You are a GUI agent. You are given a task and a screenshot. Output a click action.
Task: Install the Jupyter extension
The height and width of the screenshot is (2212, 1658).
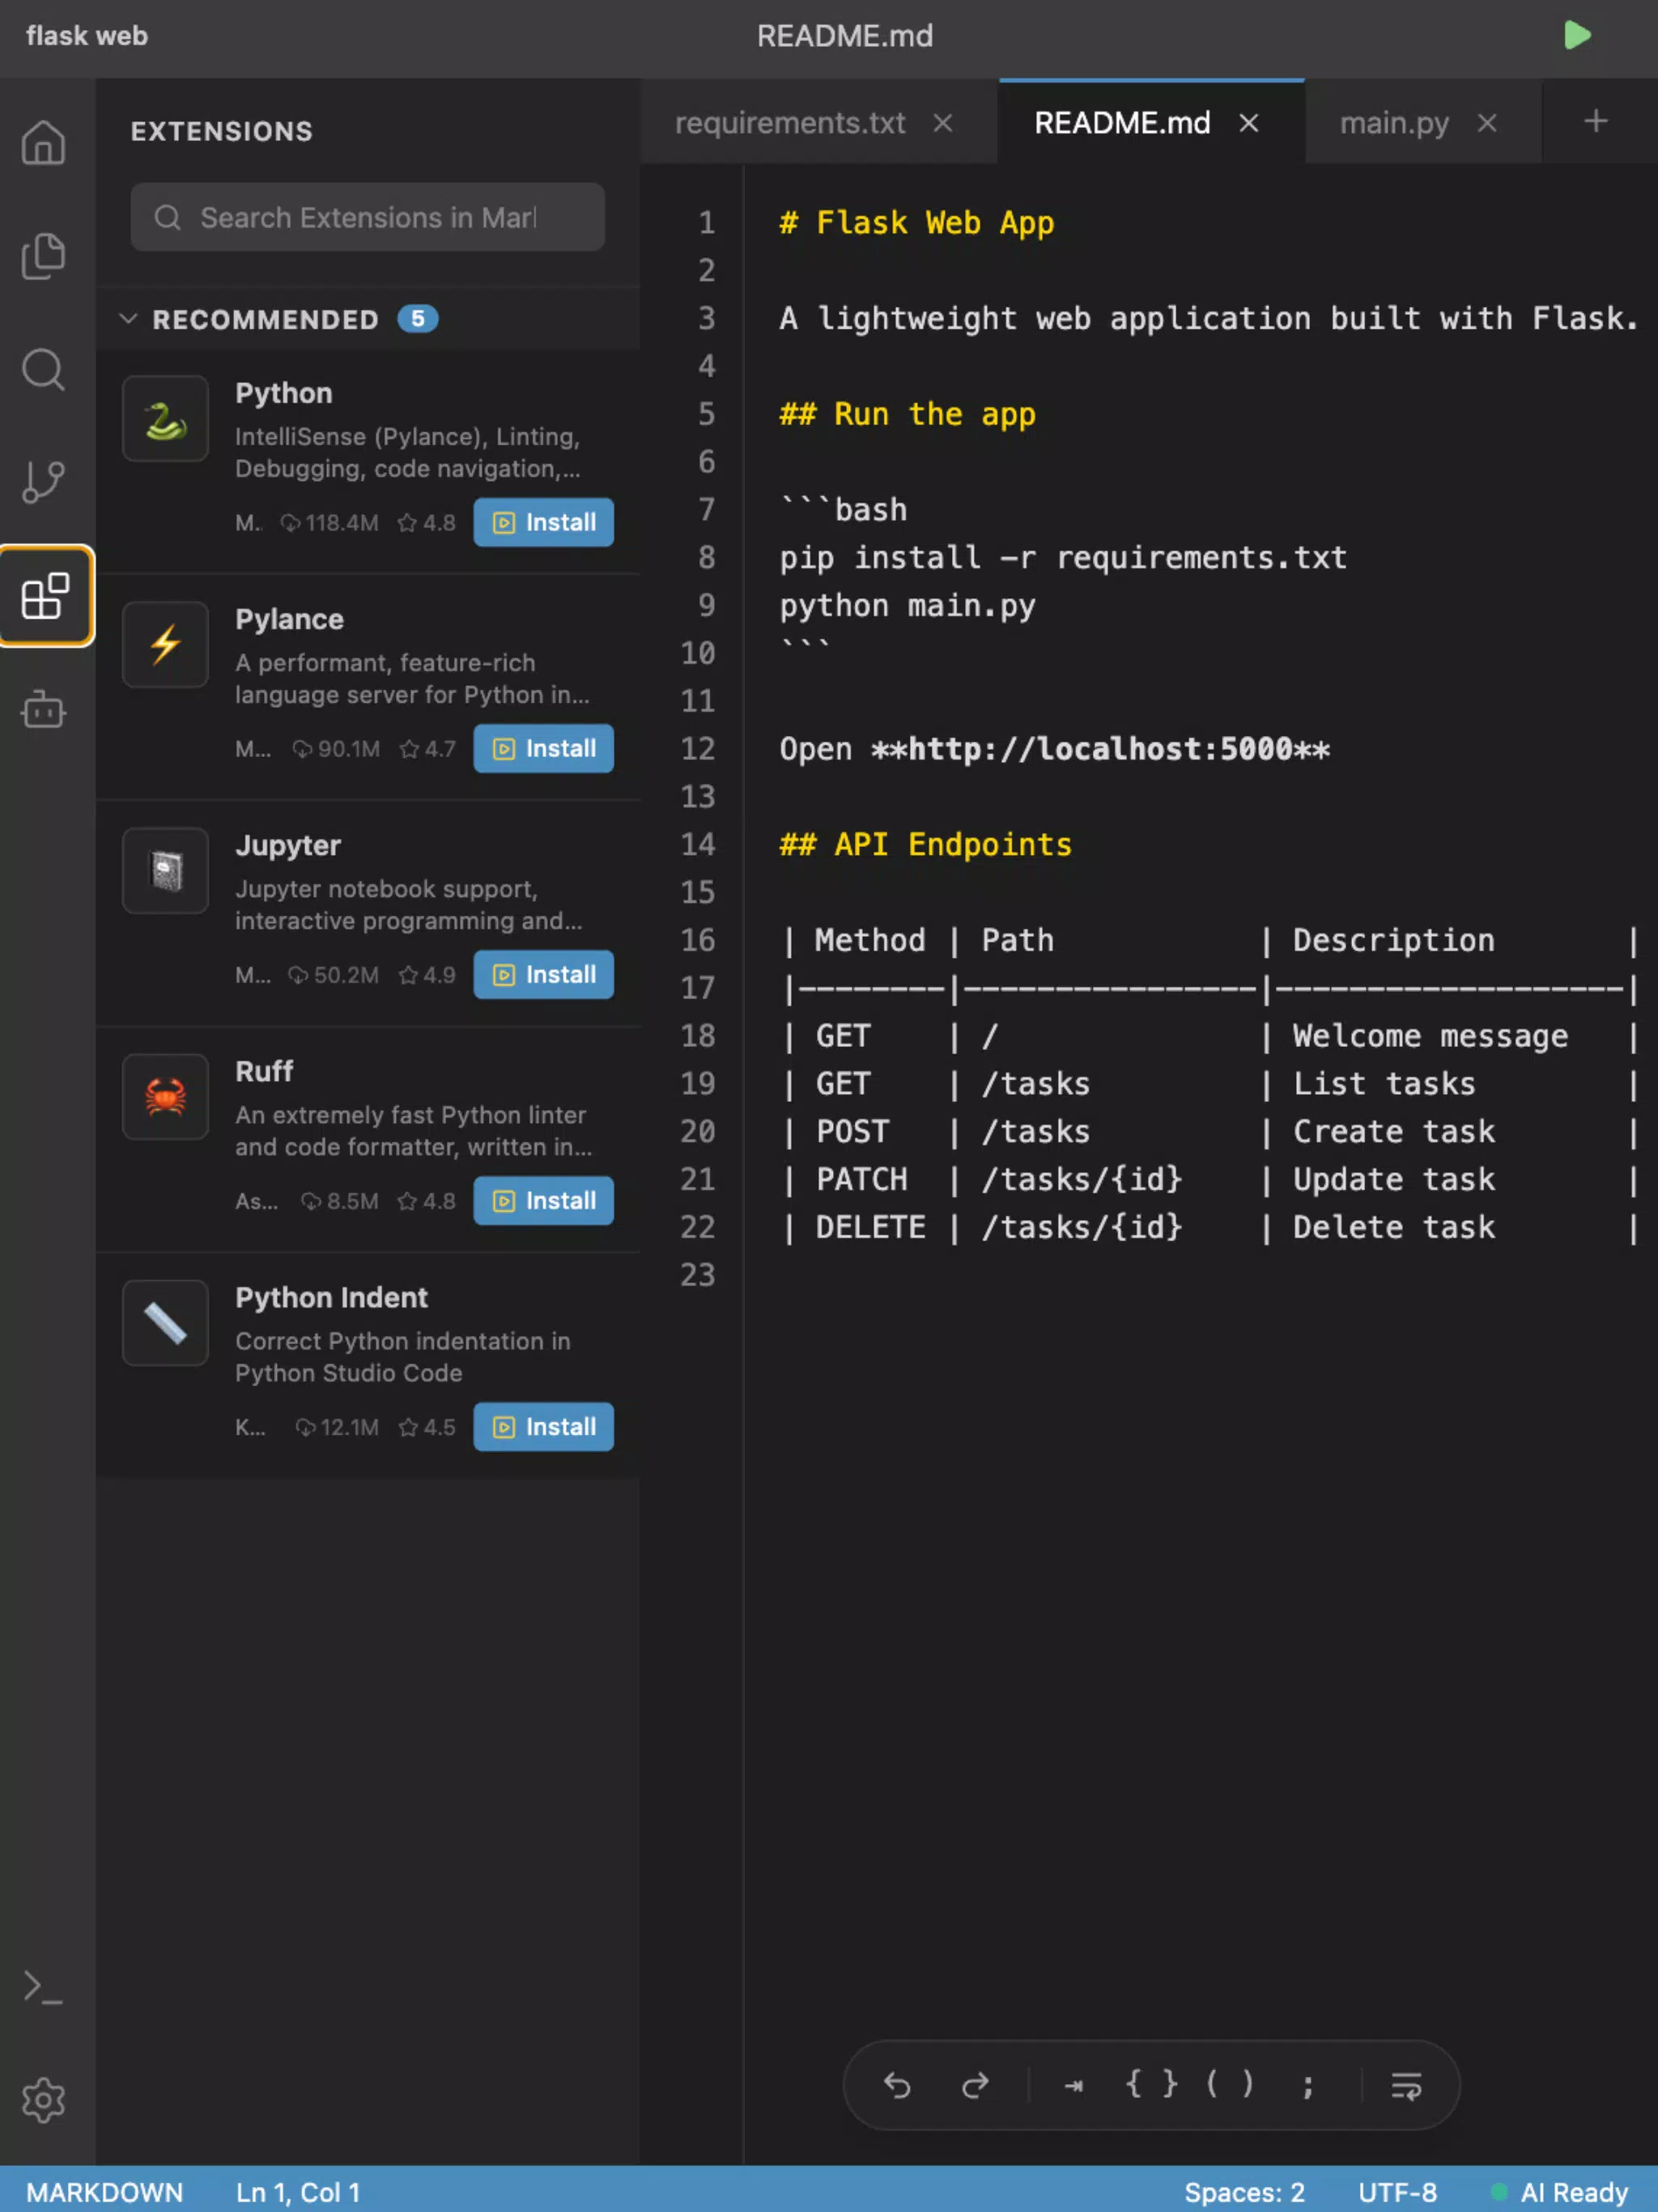543,974
